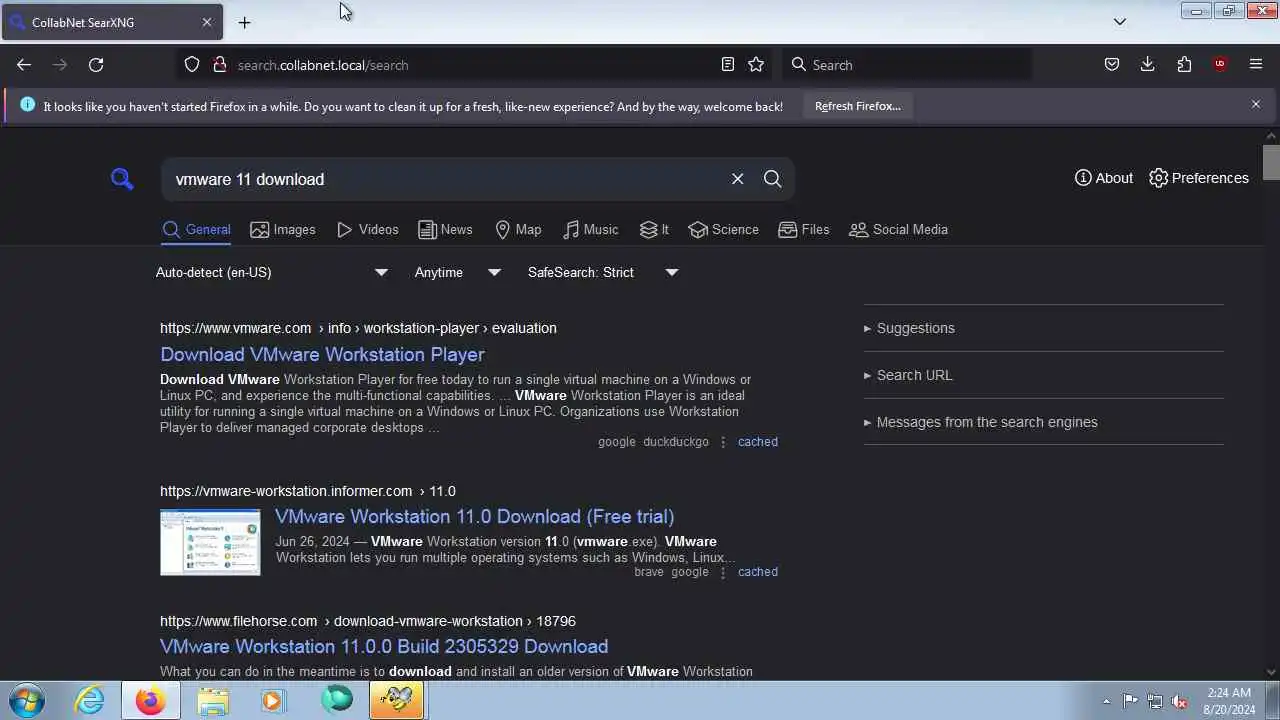
Task: Switch to the Map category
Action: pos(518,230)
